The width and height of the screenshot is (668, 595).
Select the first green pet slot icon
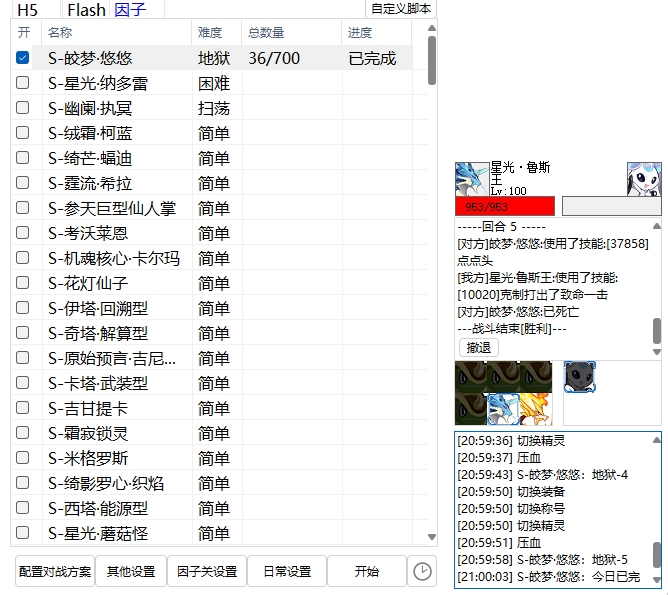[x=471, y=377]
